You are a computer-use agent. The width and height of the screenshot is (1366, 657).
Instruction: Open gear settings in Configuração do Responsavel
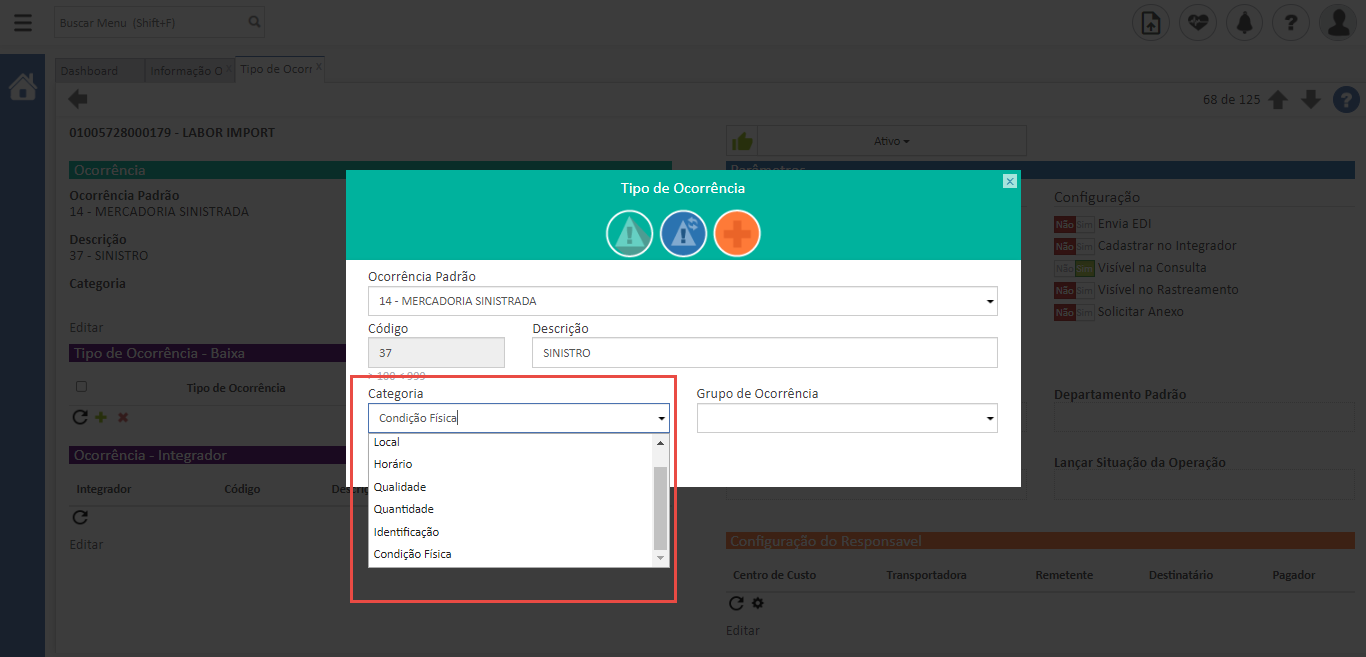757,603
